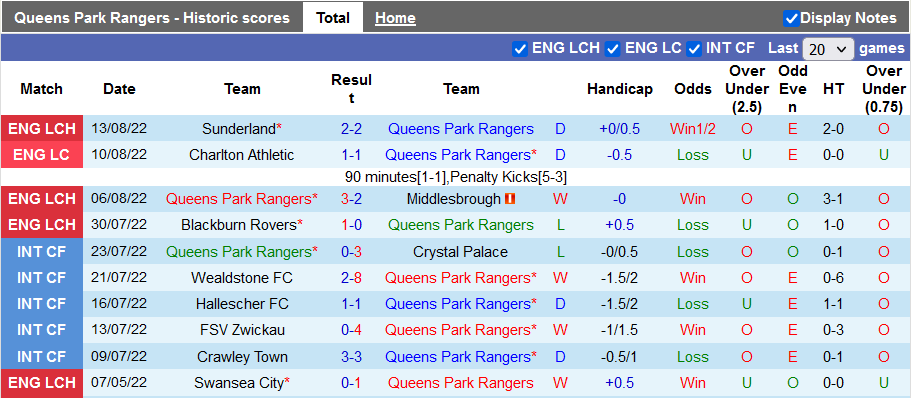Click the Match column header

41,89
